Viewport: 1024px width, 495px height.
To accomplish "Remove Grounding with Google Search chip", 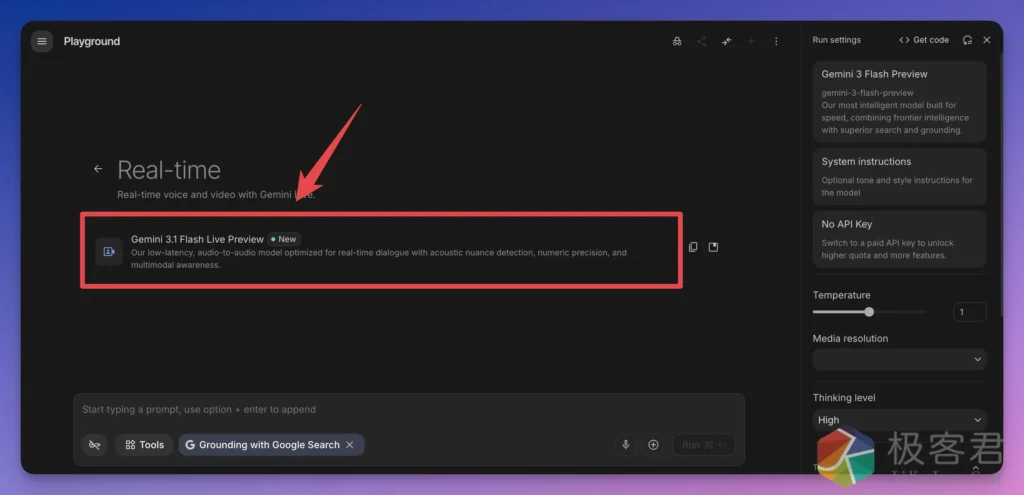I will pos(349,445).
